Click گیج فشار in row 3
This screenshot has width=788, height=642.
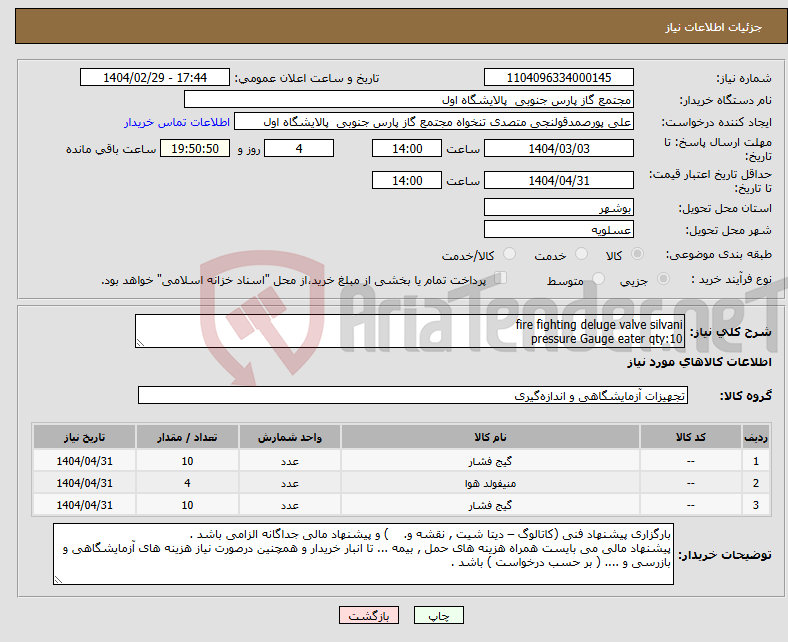490,505
